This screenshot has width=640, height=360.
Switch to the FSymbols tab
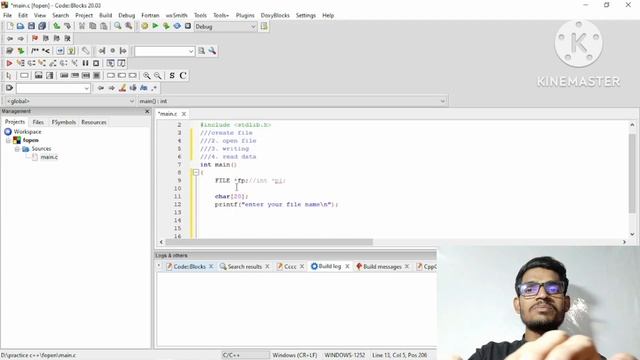pyautogui.click(x=64, y=122)
